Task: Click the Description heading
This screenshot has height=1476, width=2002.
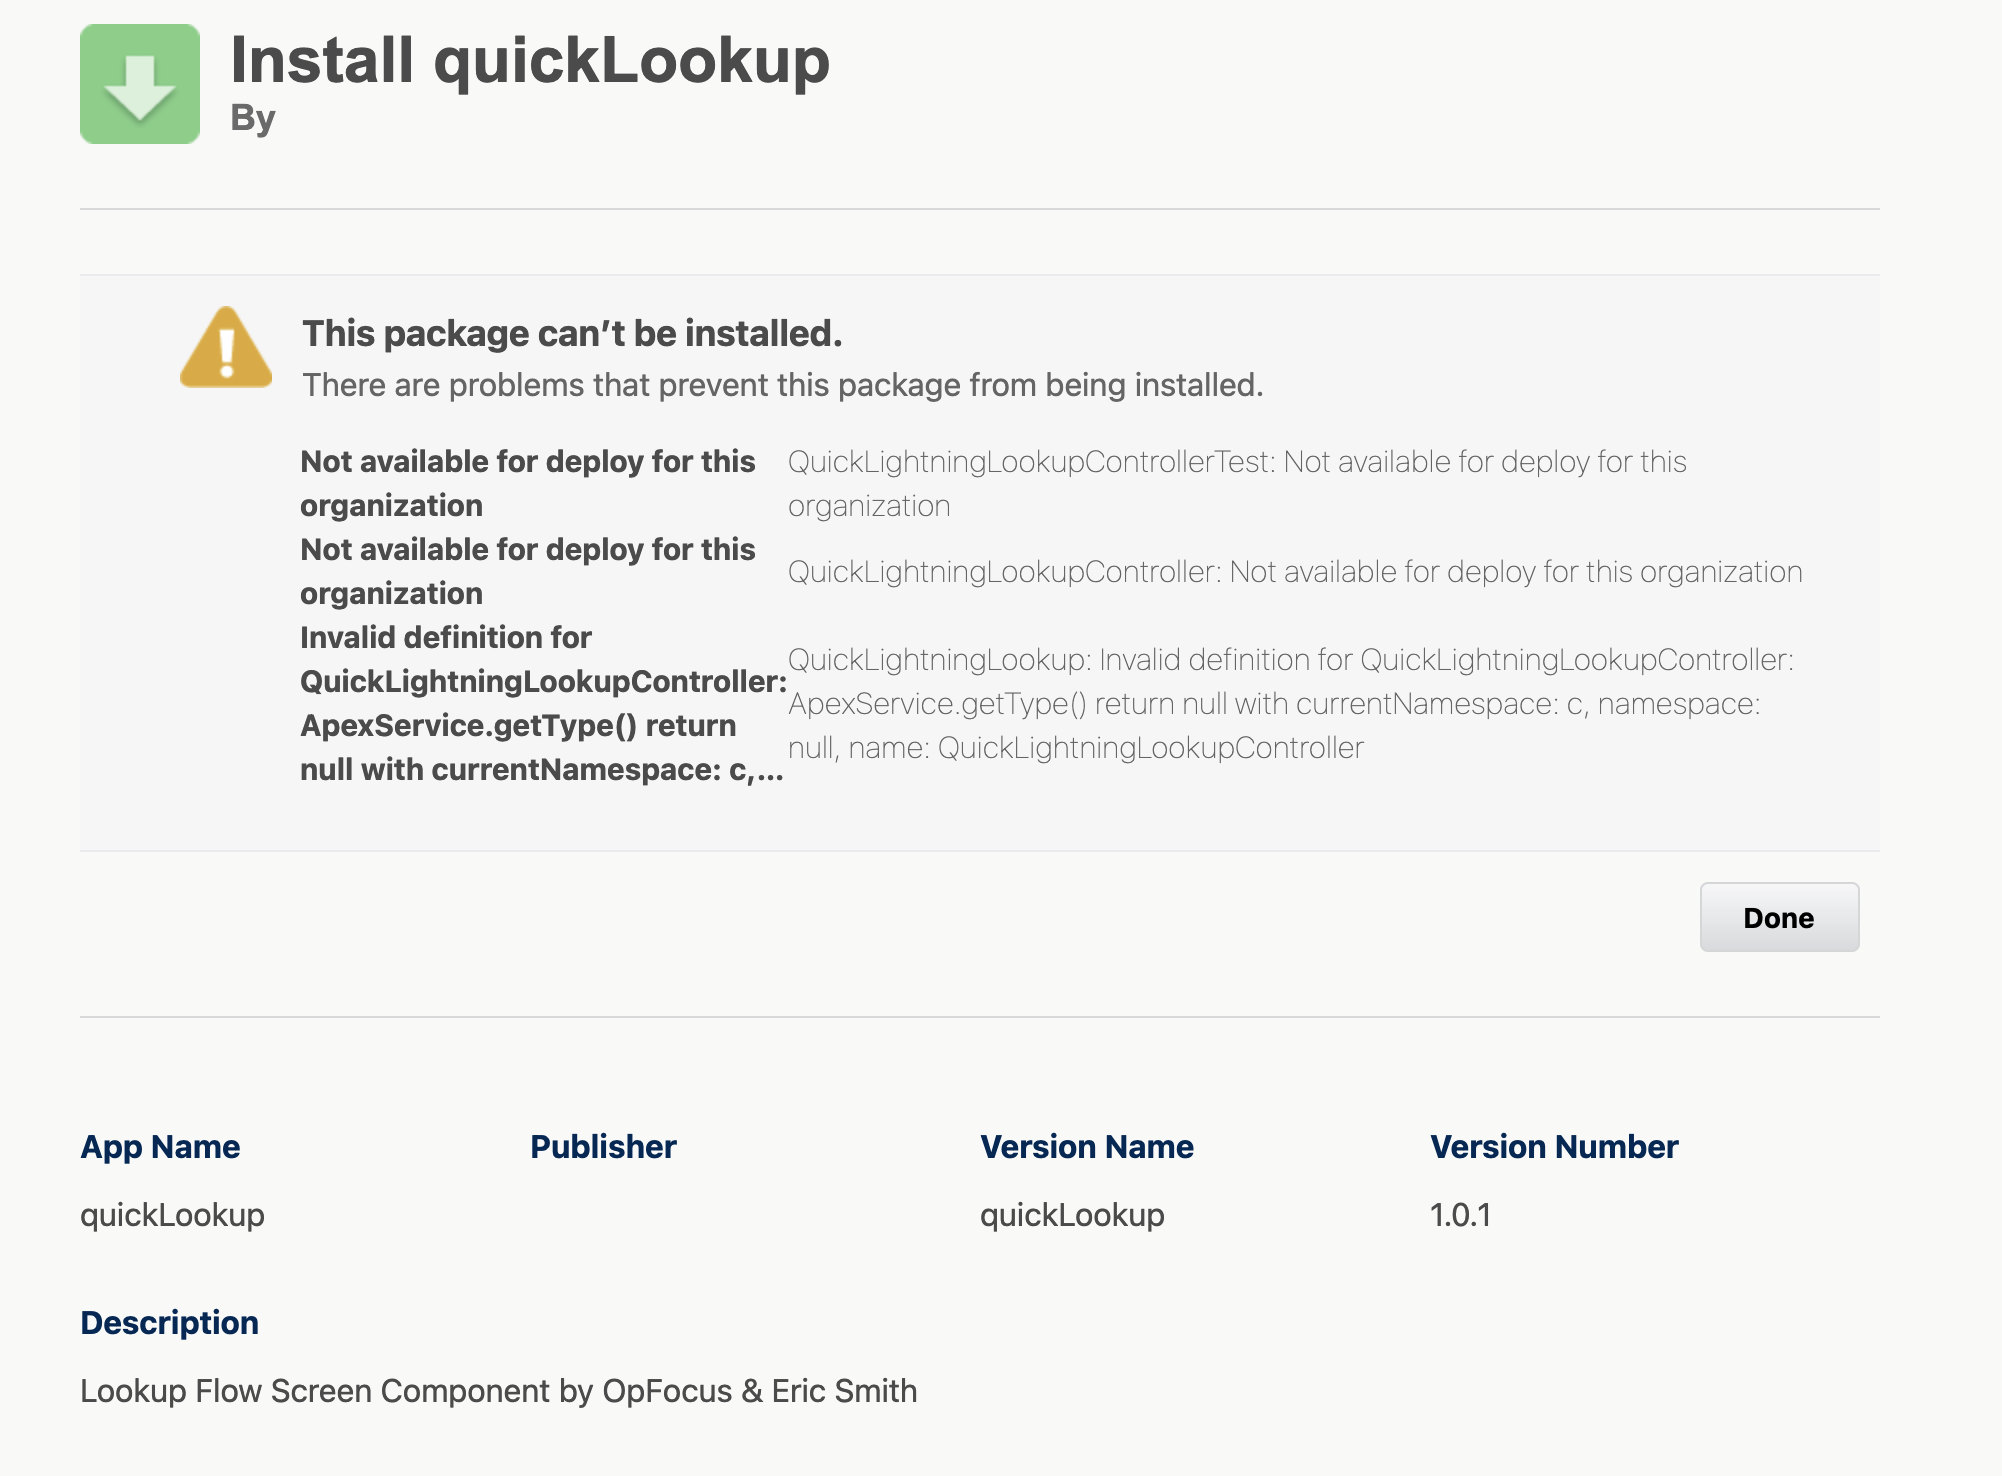Action: [x=169, y=1322]
